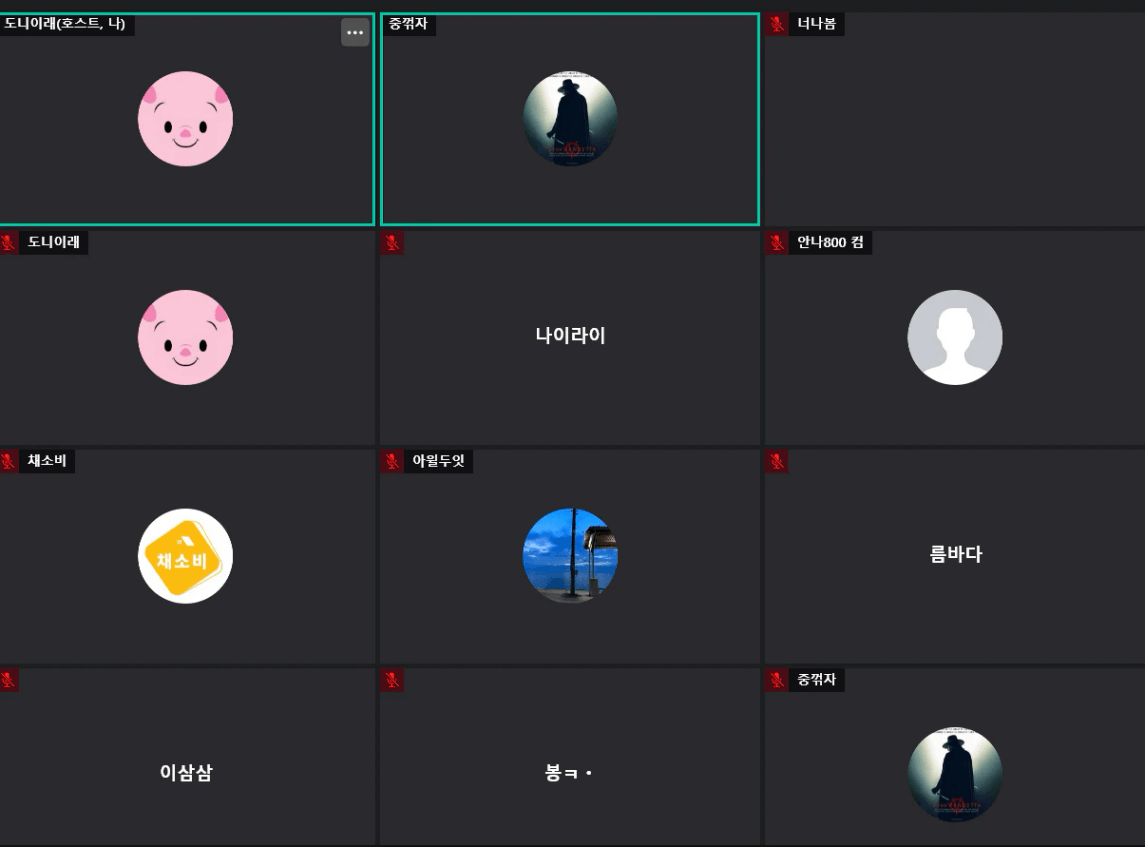Click the 이삼삼 participant name
Image resolution: width=1145 pixels, height=847 pixels.
(186, 773)
